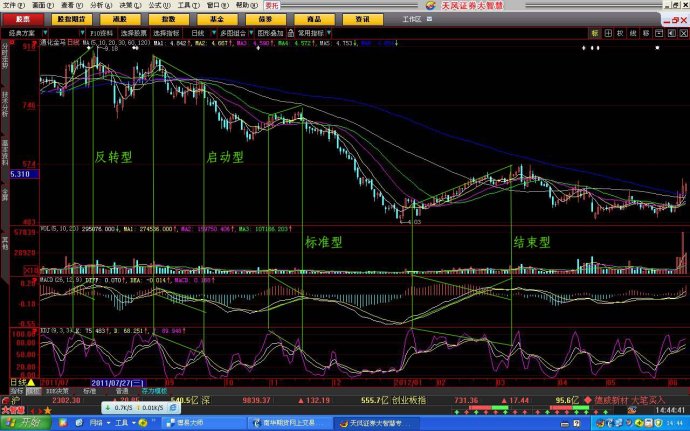Open the 画面 menu
Viewport: 690px width, 431px height.
[43, 5]
